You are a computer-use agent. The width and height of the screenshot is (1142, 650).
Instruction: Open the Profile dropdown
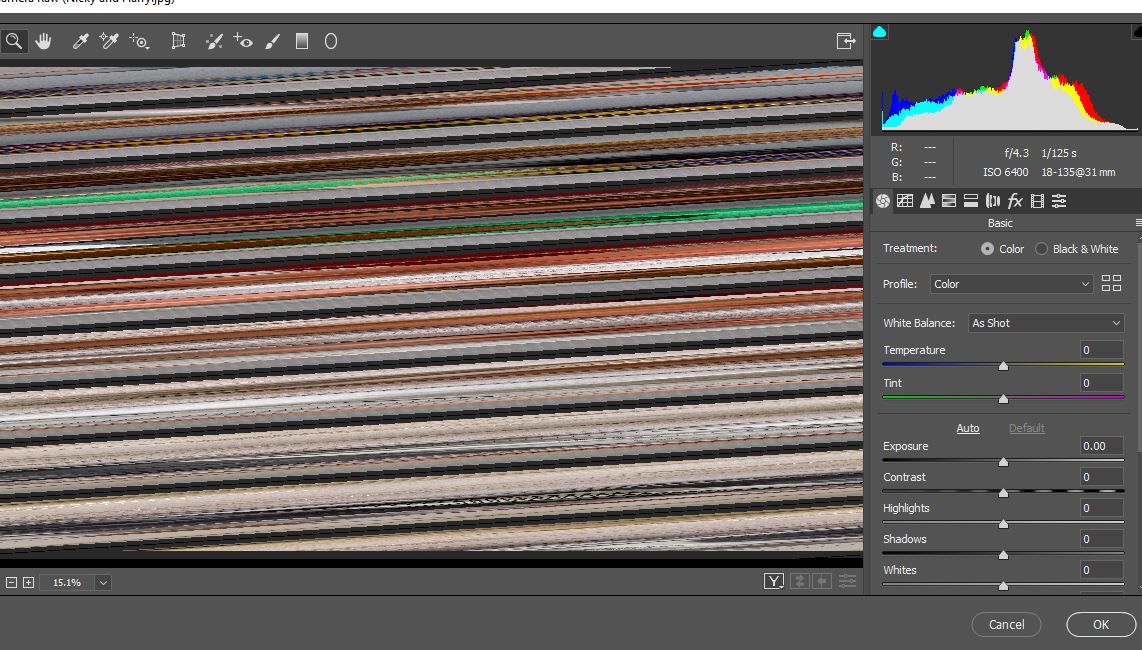(1010, 283)
